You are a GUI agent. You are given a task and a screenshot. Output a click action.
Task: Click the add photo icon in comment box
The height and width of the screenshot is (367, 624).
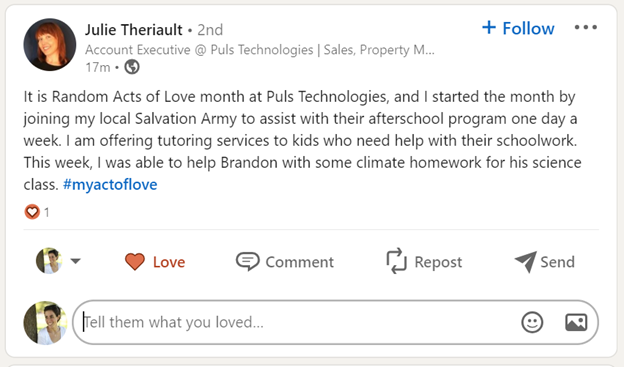[x=576, y=322]
